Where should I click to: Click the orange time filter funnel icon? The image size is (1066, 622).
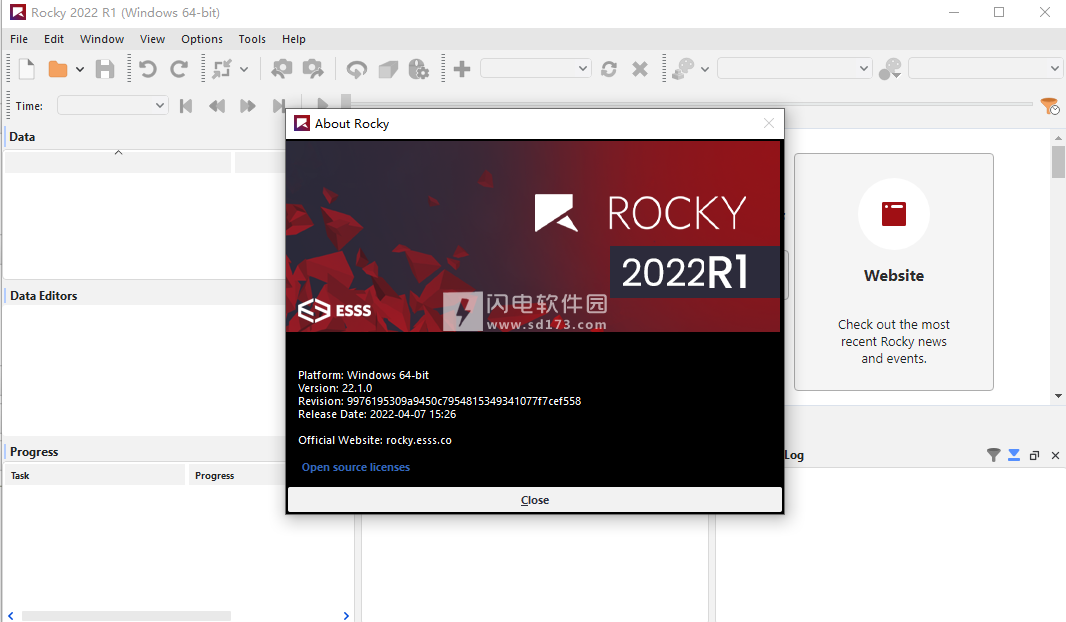pyautogui.click(x=1050, y=105)
